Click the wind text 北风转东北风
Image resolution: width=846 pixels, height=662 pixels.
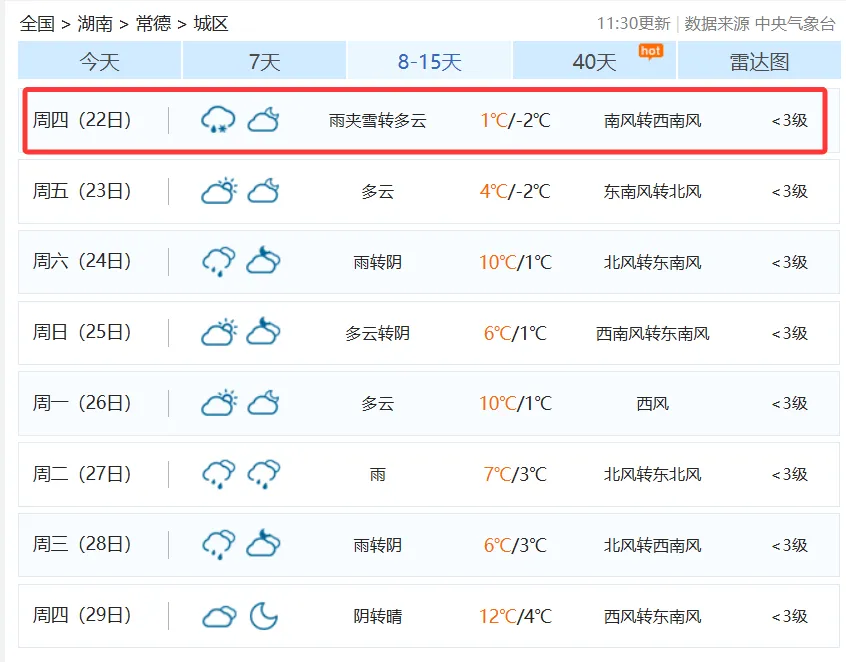pos(652,475)
